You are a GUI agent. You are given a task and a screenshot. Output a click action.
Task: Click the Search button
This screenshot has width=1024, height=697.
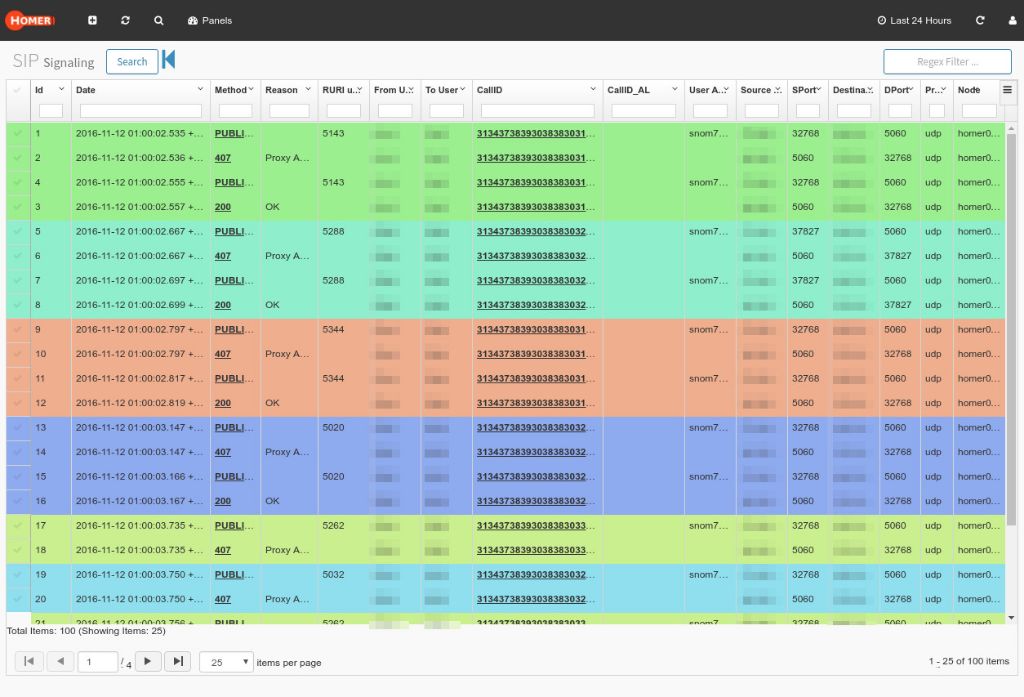[x=132, y=61]
